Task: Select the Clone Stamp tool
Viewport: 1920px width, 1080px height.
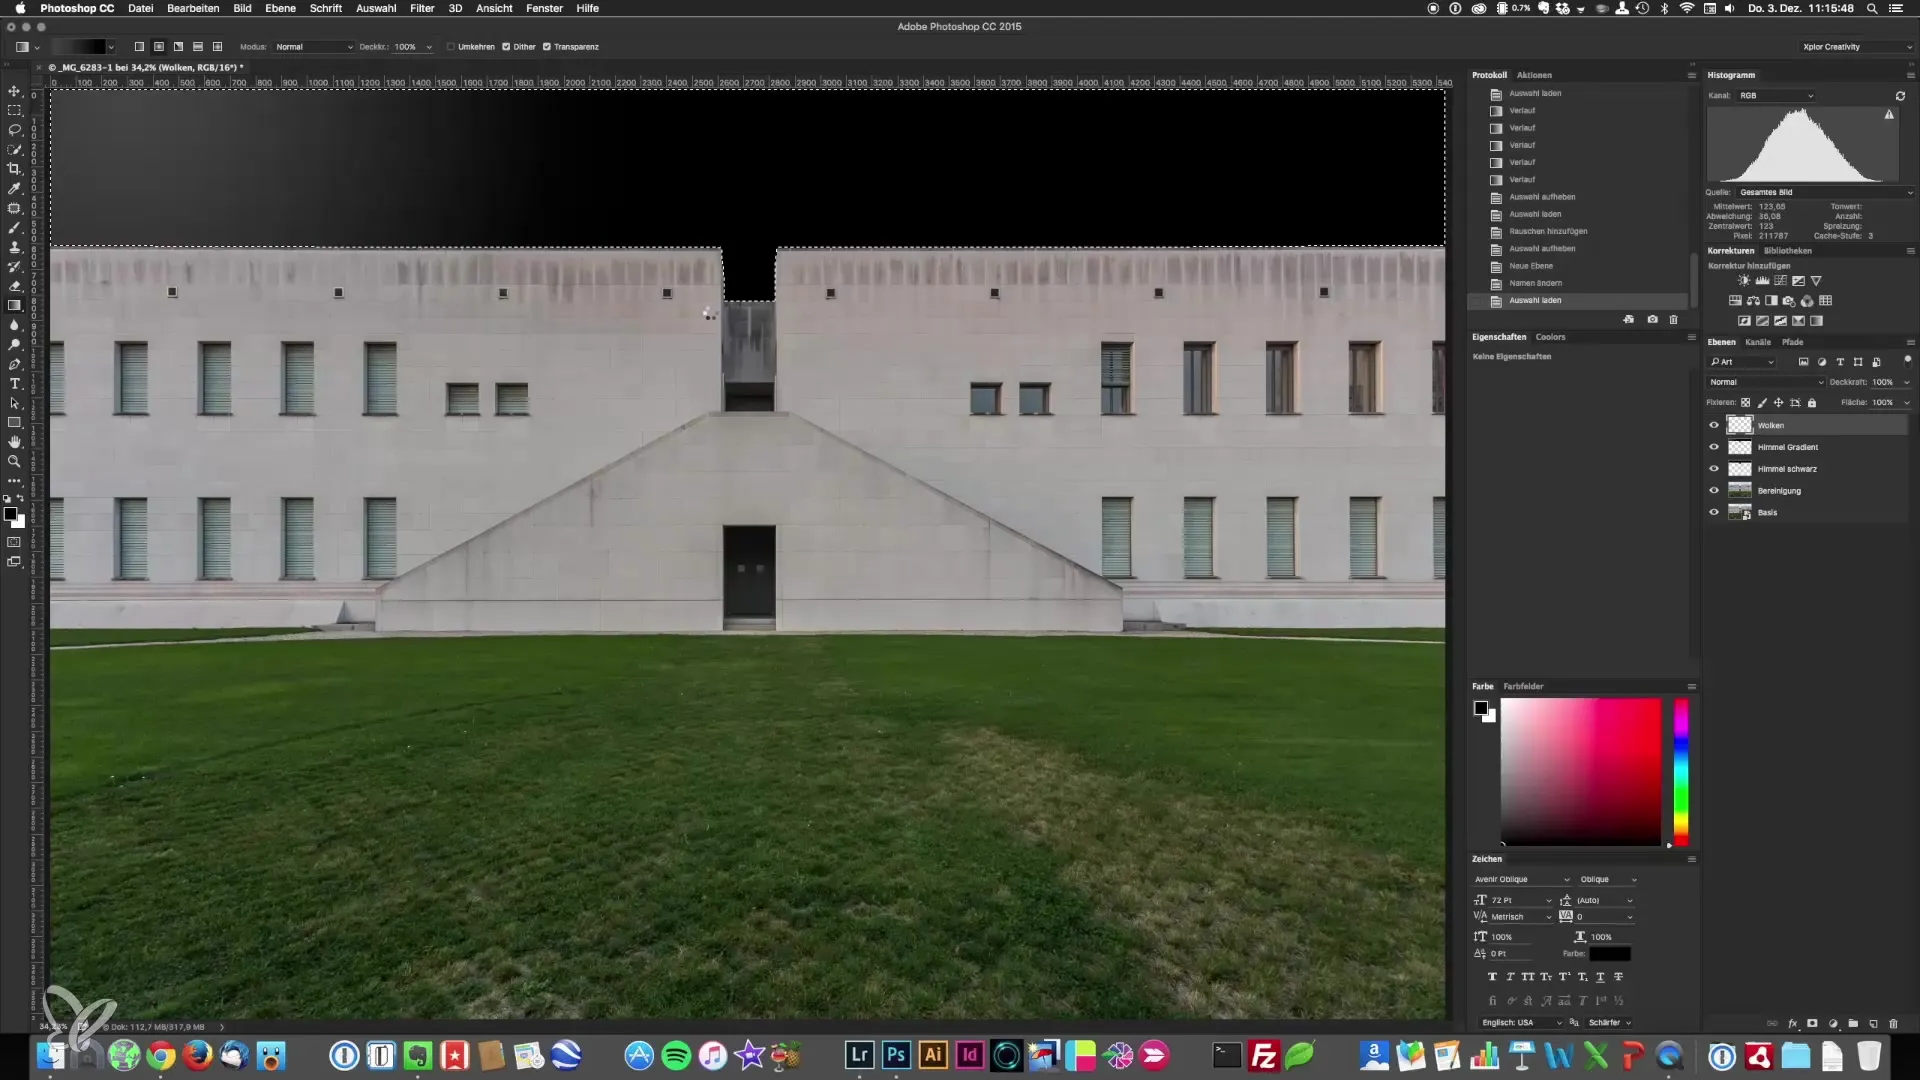Action: point(14,247)
